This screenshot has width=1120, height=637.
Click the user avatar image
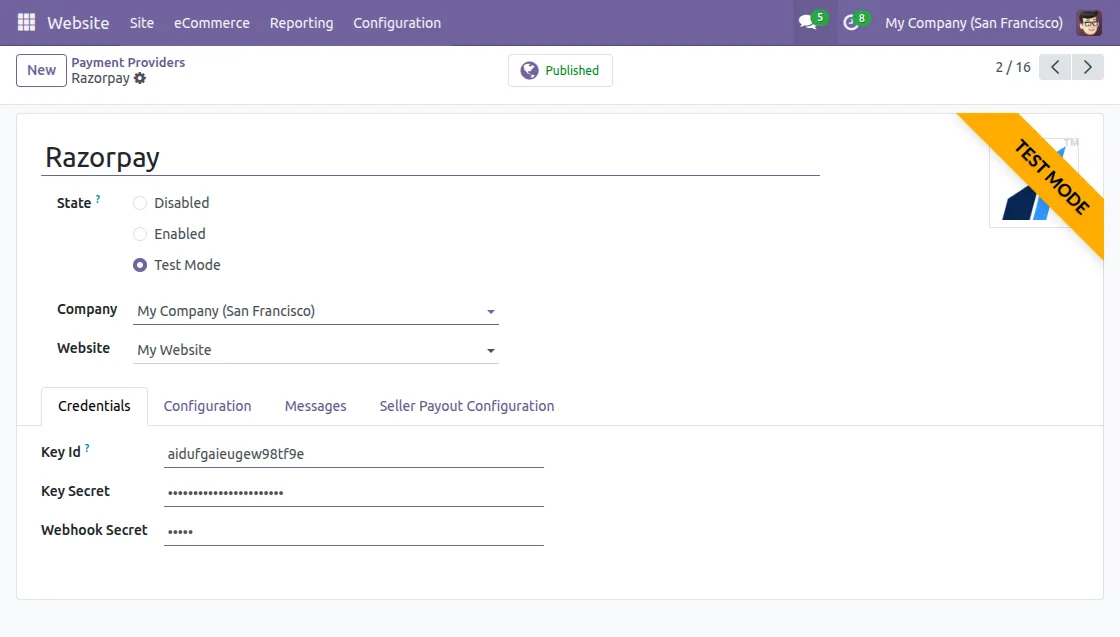(1089, 22)
